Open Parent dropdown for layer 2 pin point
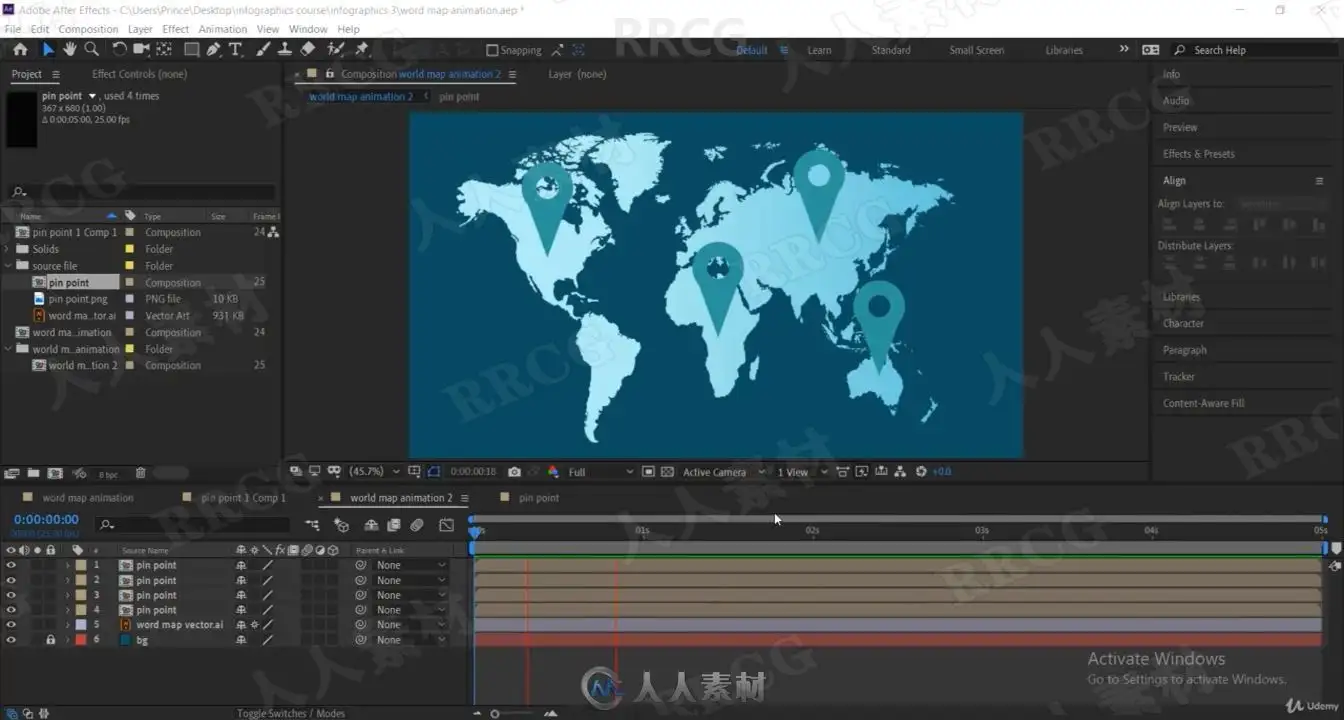This screenshot has height=720, width=1344. pos(411,580)
